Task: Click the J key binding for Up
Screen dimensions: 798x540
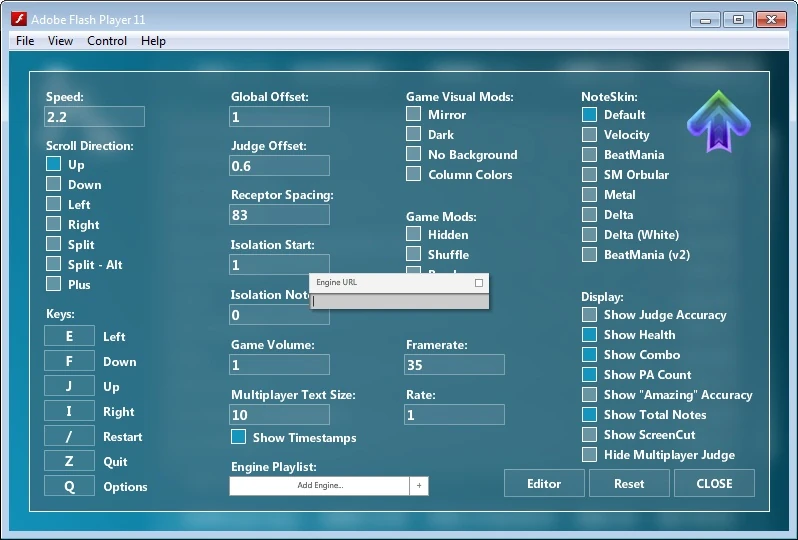Action: click(69, 386)
